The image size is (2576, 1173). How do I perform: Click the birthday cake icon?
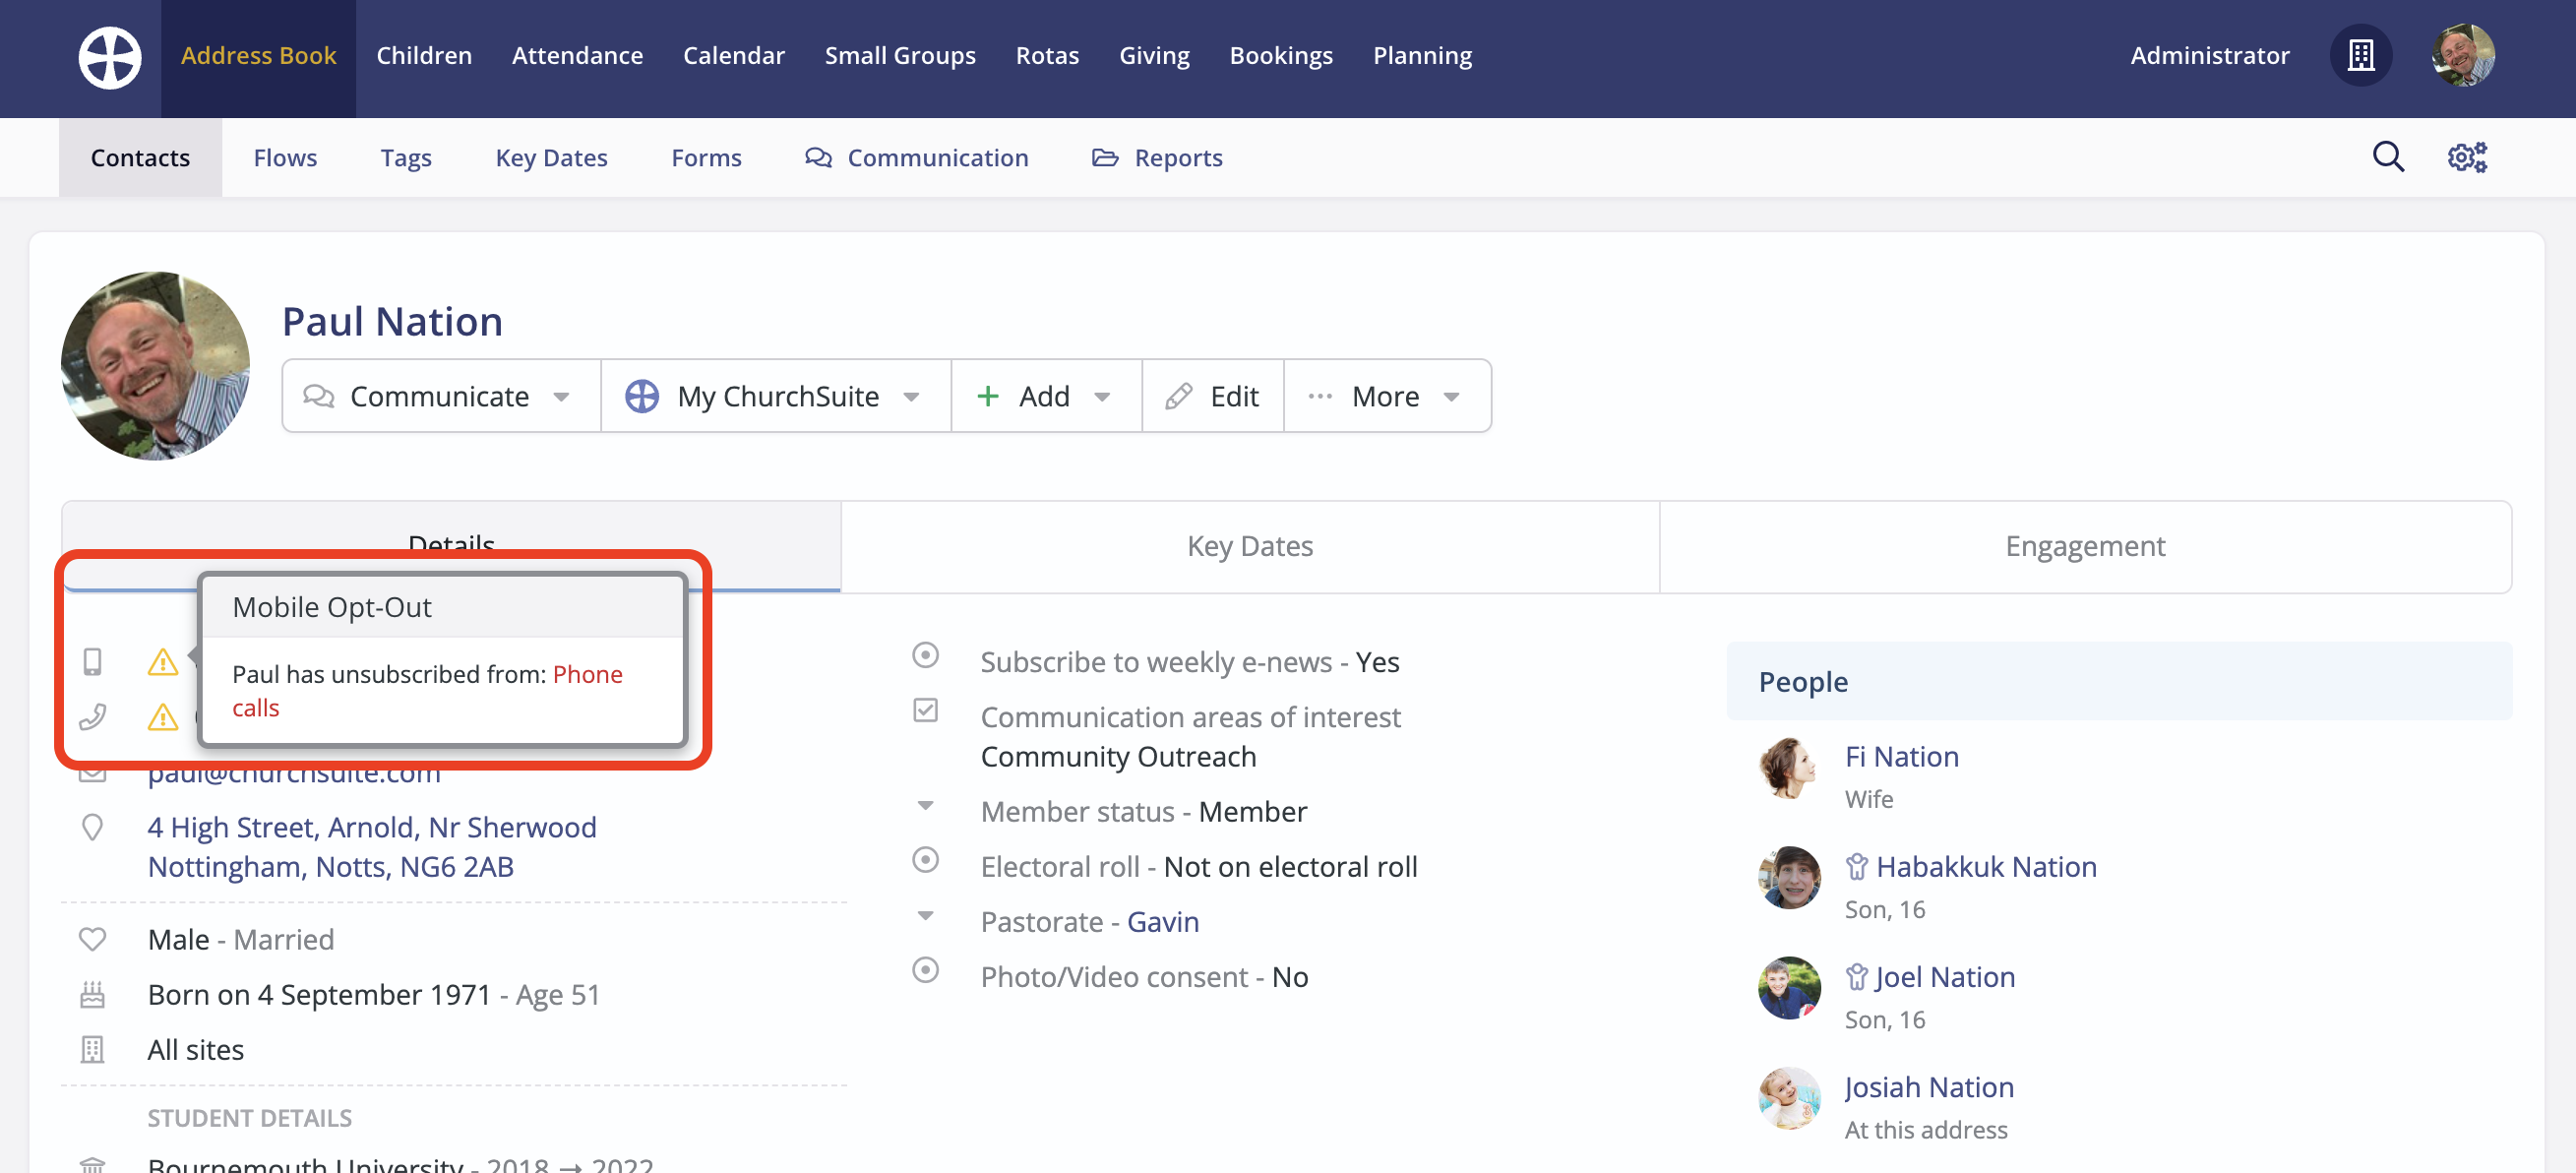coord(92,995)
